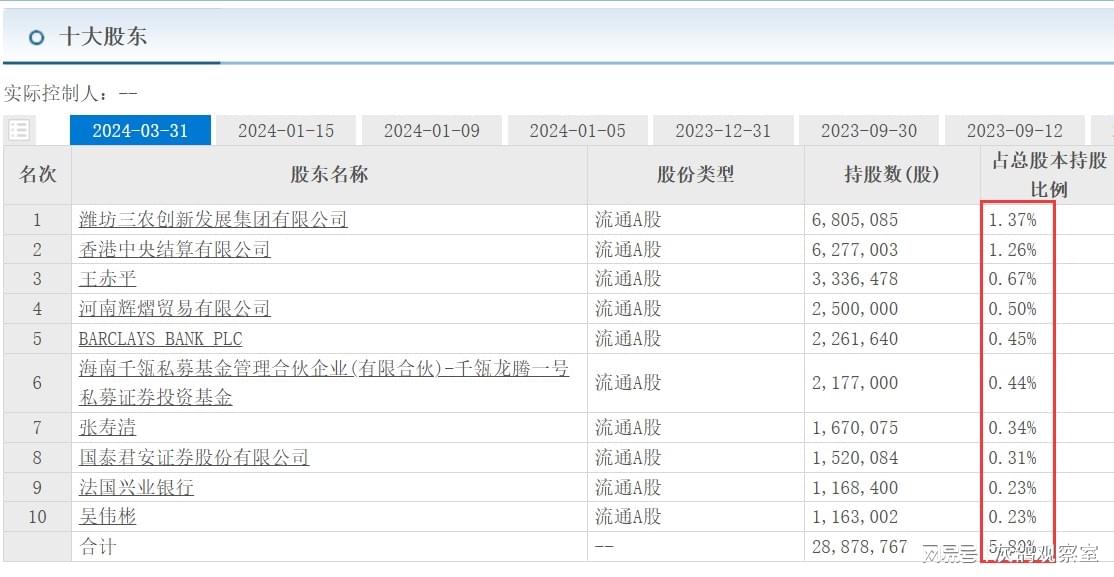The image size is (1114, 577).
Task: Click shareholder name 吴伟彬
Action: (x=107, y=517)
